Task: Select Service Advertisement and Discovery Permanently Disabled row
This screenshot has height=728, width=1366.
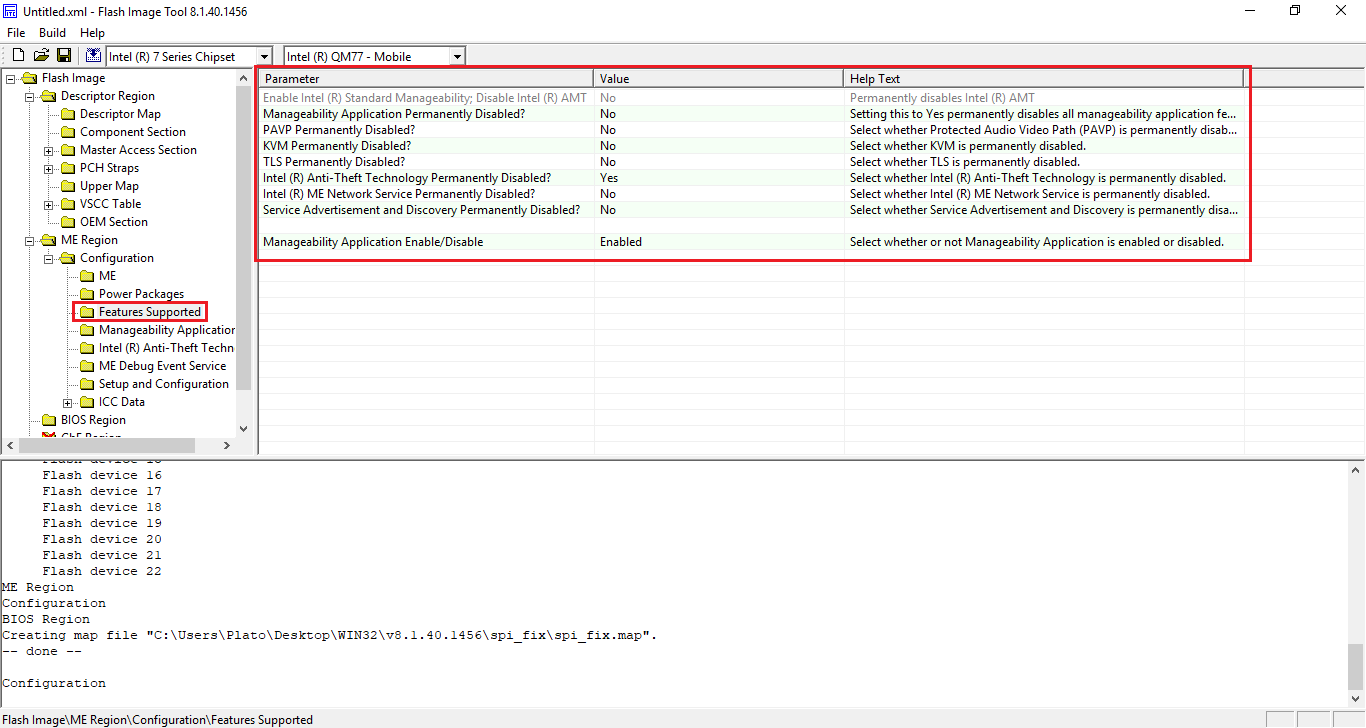Action: click(752, 210)
